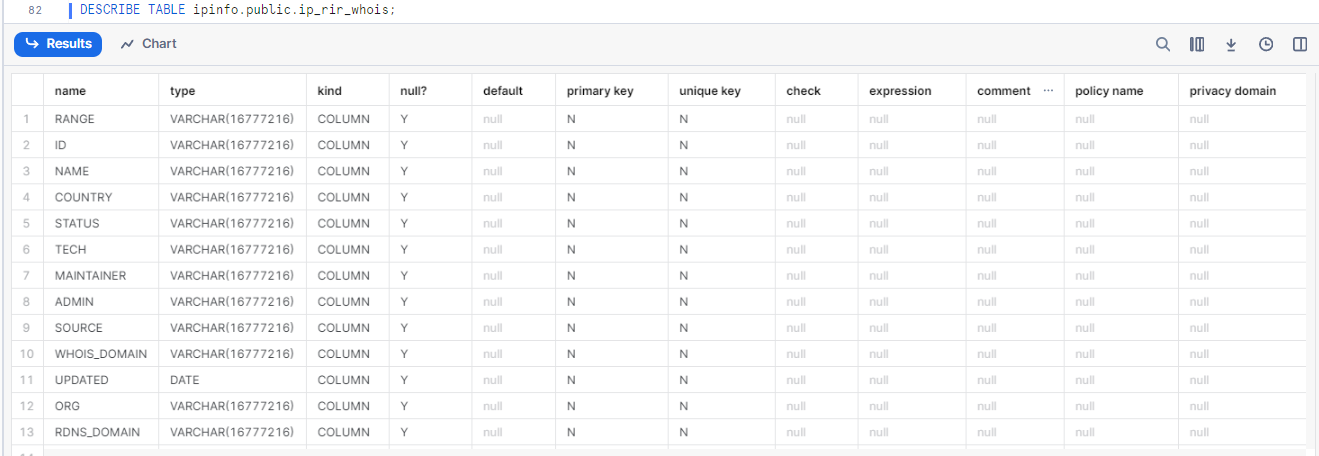Select the MAINTAINER cell
This screenshot has width=1319, height=456.
tap(101, 275)
